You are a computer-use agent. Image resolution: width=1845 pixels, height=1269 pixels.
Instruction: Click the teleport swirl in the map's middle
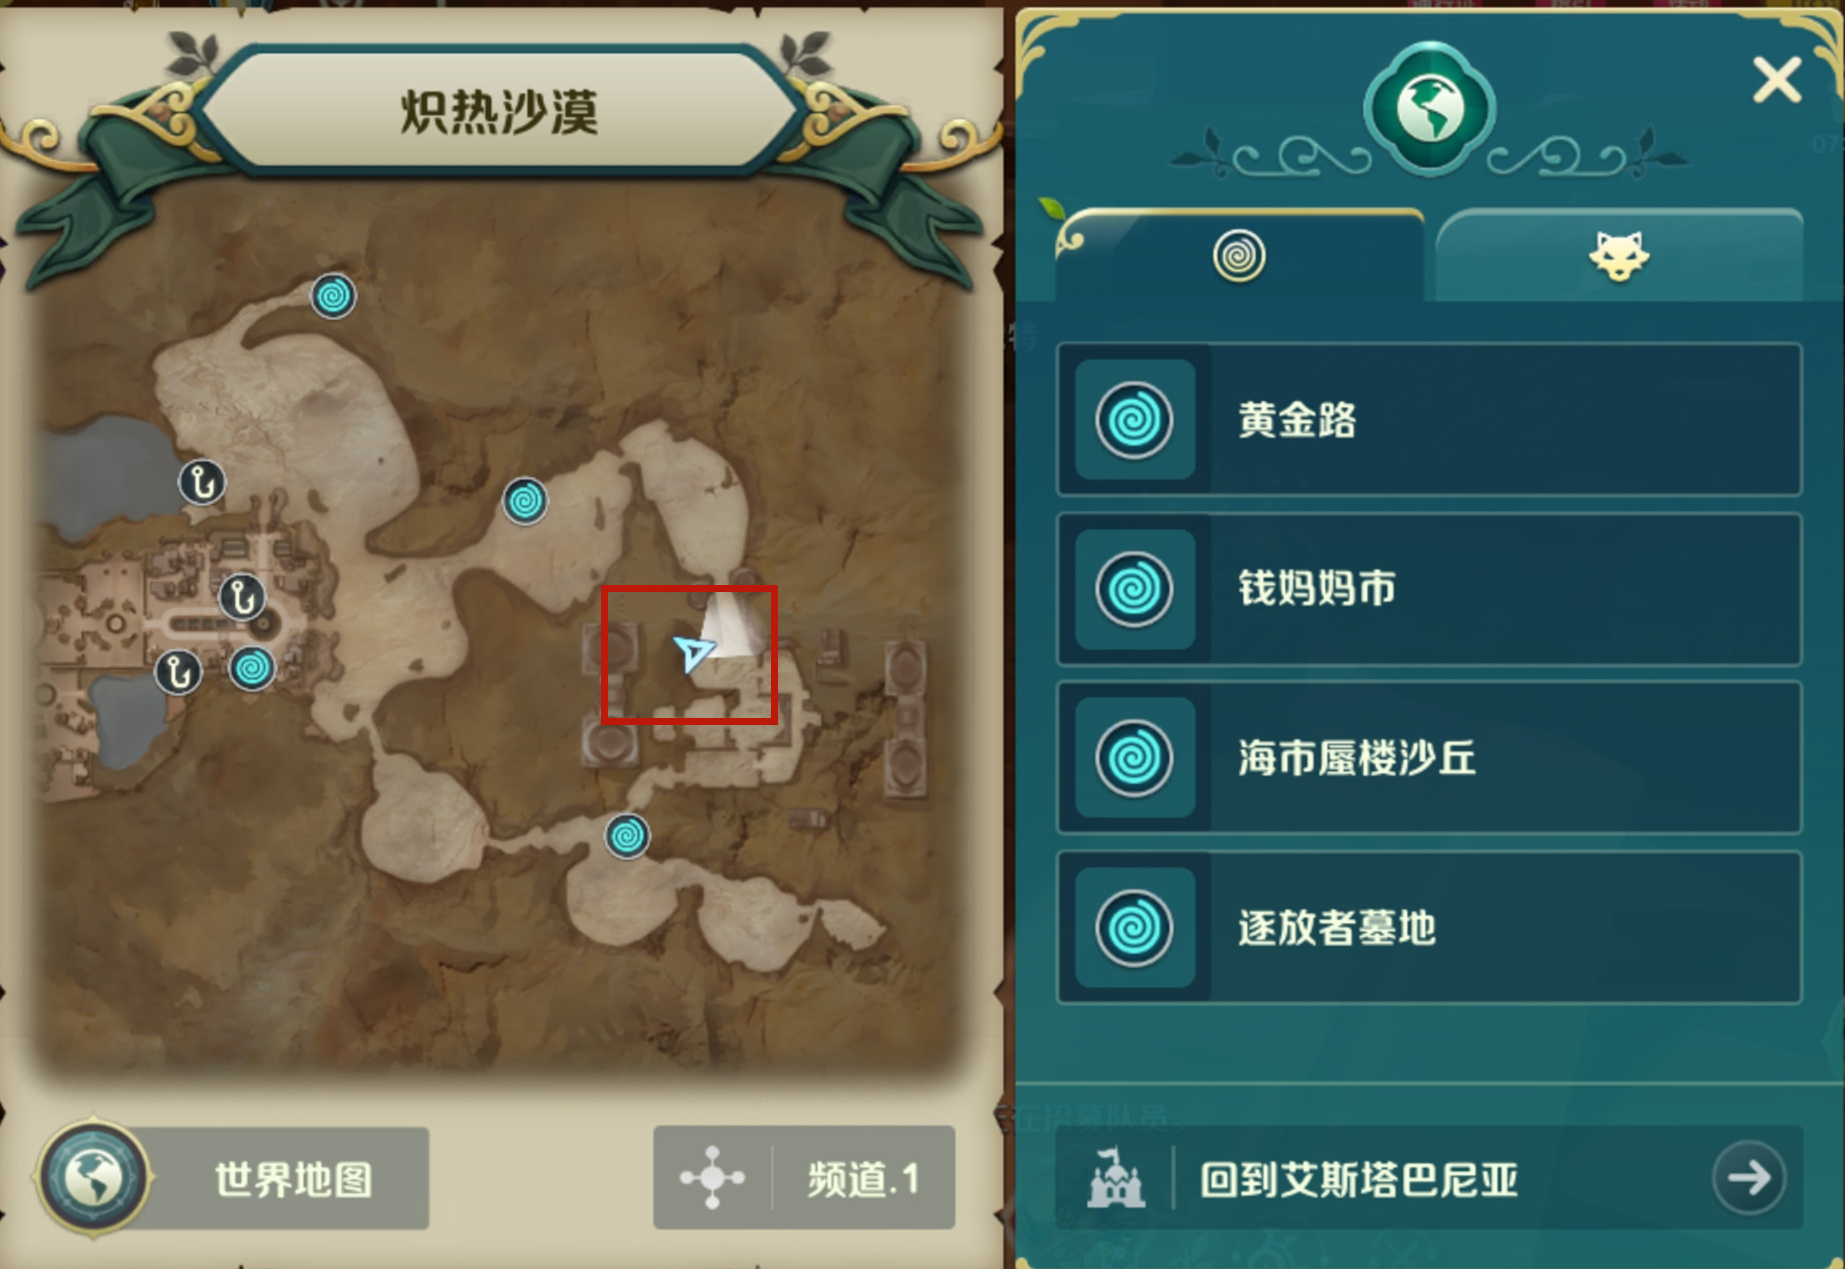[525, 501]
